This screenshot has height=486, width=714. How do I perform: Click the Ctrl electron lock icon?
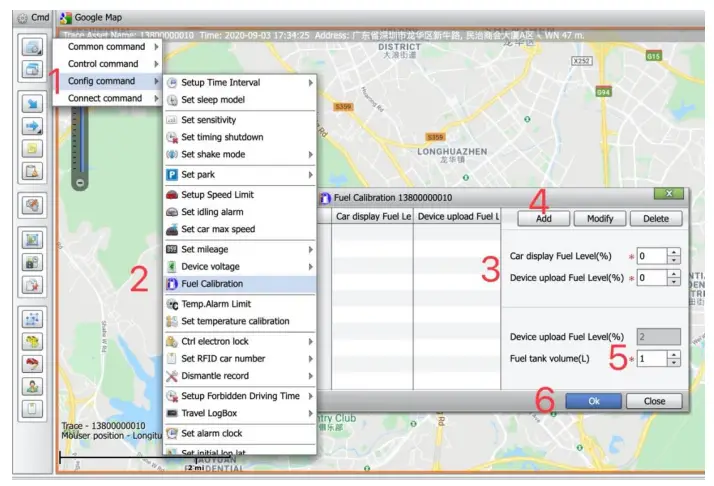tap(172, 341)
